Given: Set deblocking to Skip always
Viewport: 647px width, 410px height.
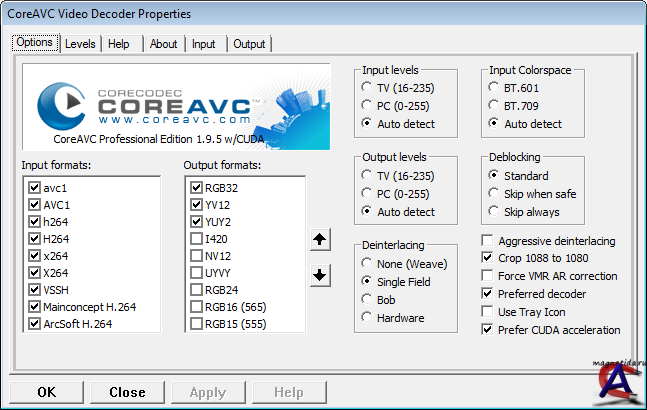Looking at the screenshot, I should [x=495, y=211].
